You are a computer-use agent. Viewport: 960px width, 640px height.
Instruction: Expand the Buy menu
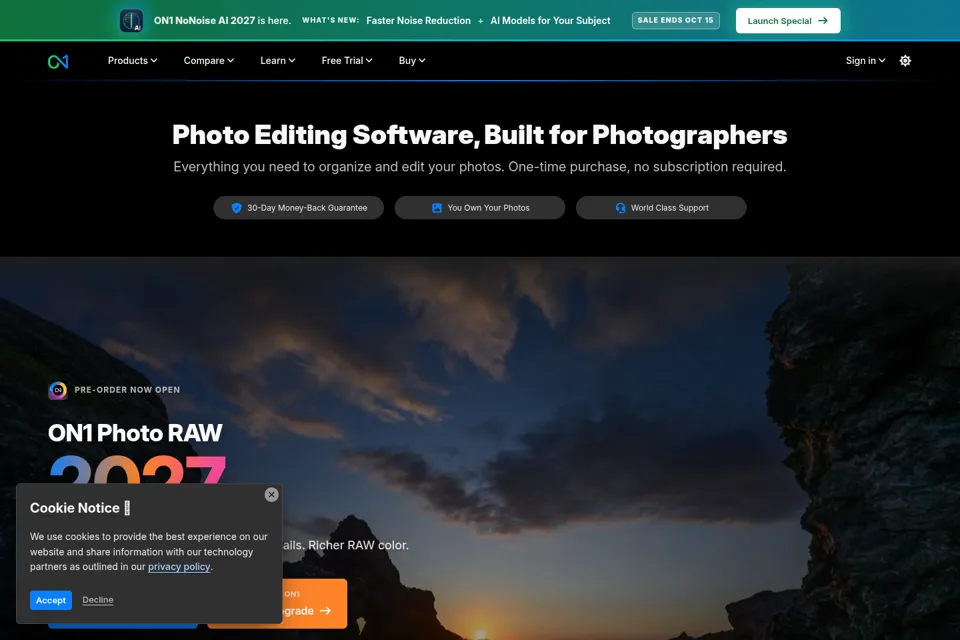pos(411,61)
